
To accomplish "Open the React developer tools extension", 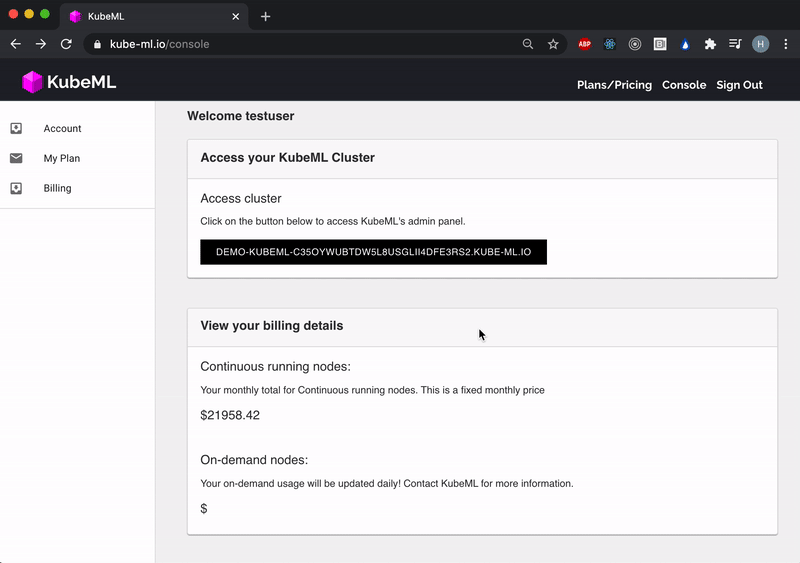I will [610, 44].
